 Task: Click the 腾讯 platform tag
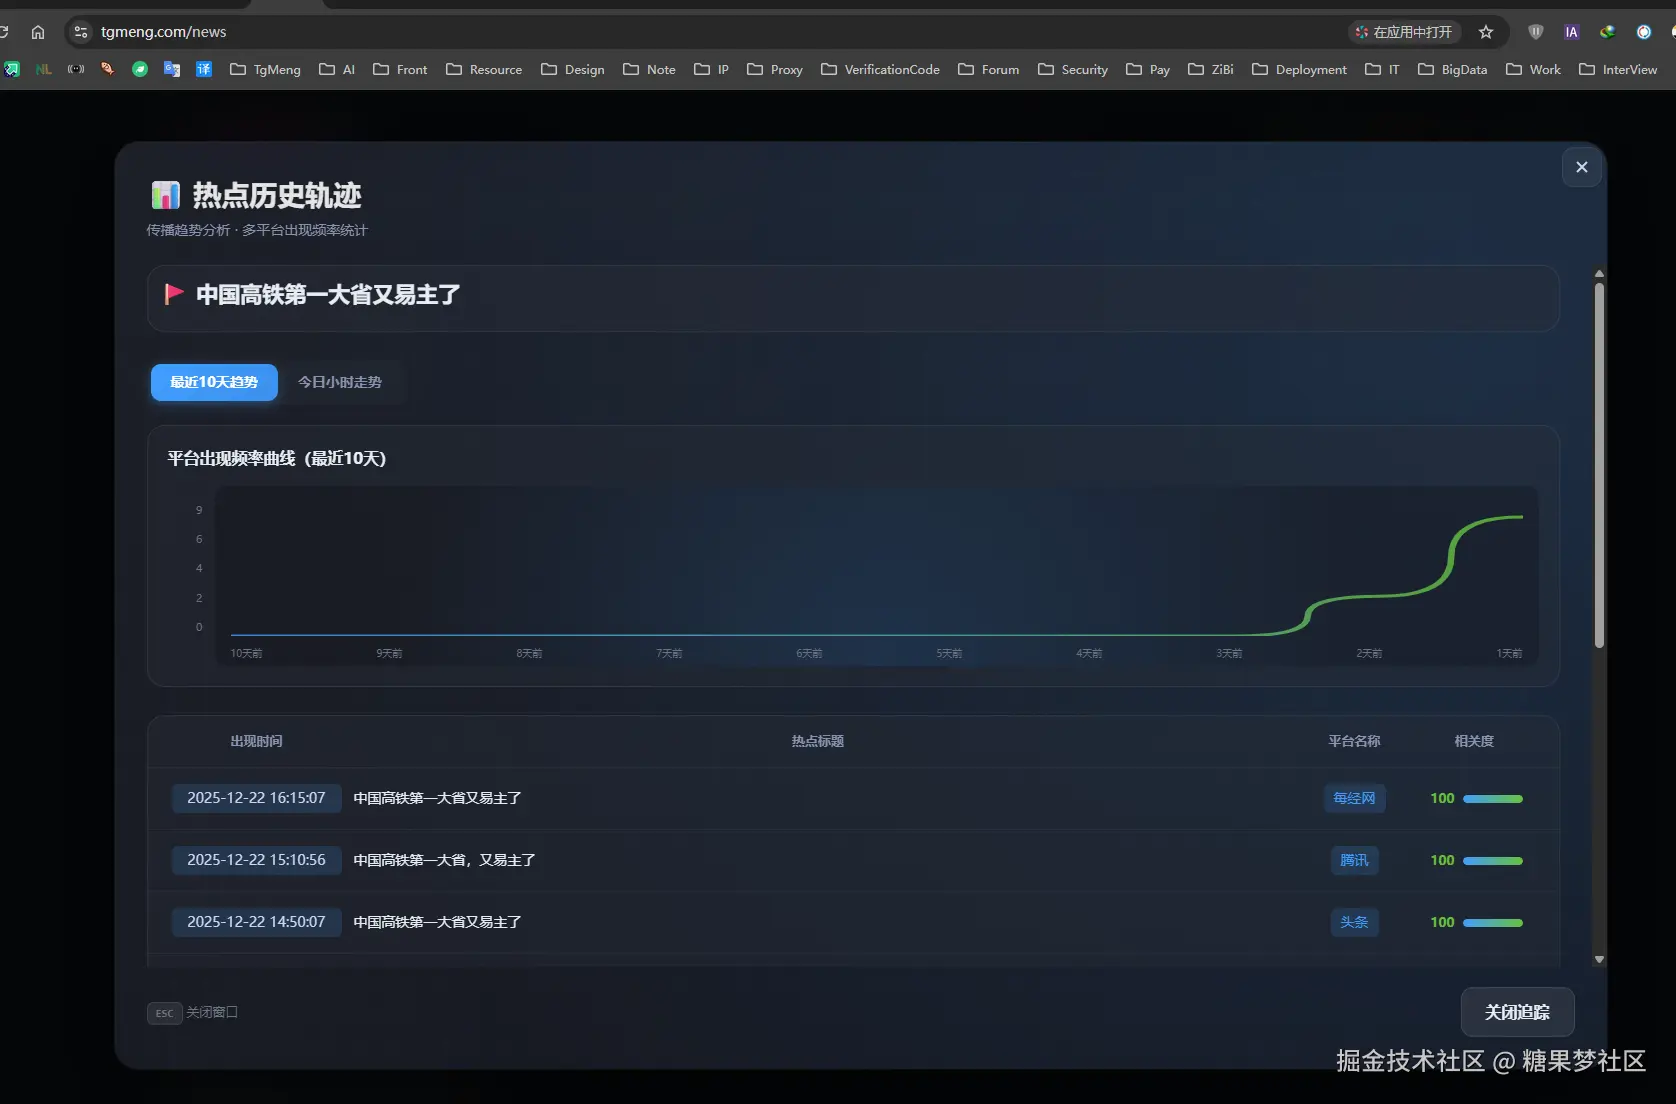1354,860
